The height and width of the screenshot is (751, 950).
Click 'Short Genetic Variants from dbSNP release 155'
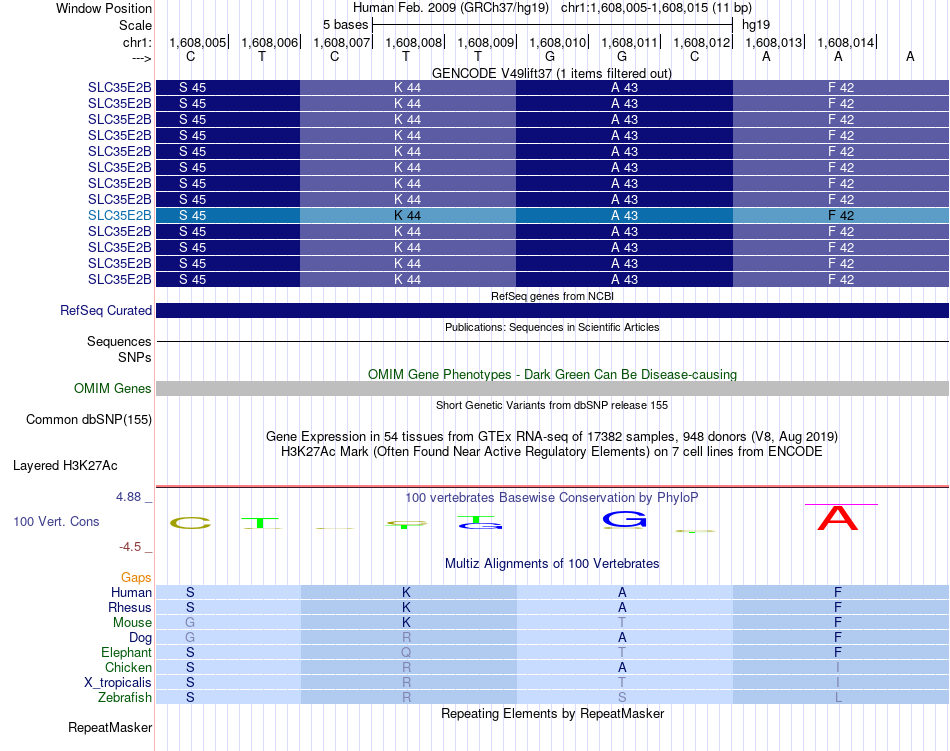[x=552, y=405]
